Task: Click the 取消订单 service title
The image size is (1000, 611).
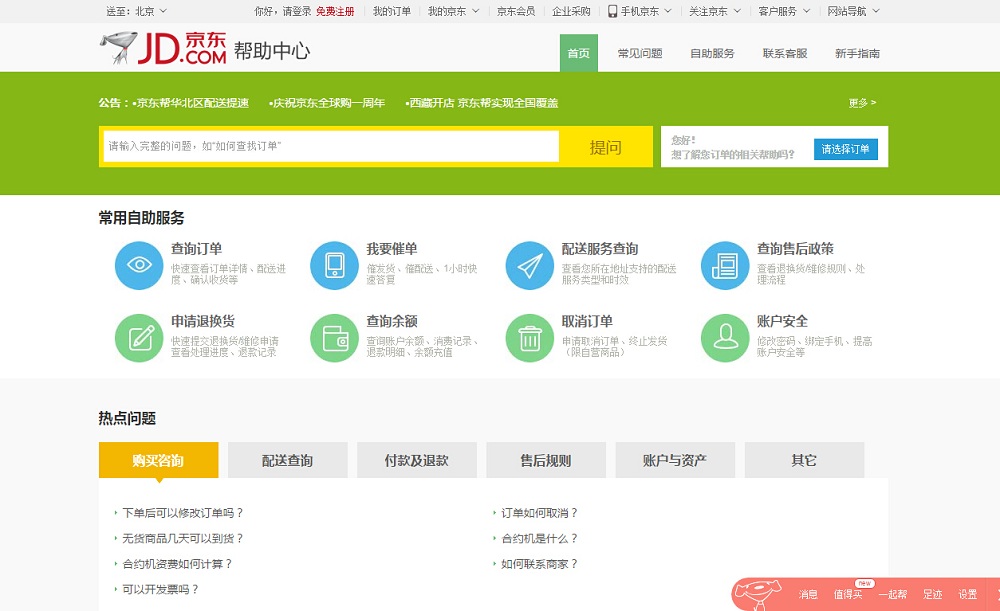Action: [587, 321]
